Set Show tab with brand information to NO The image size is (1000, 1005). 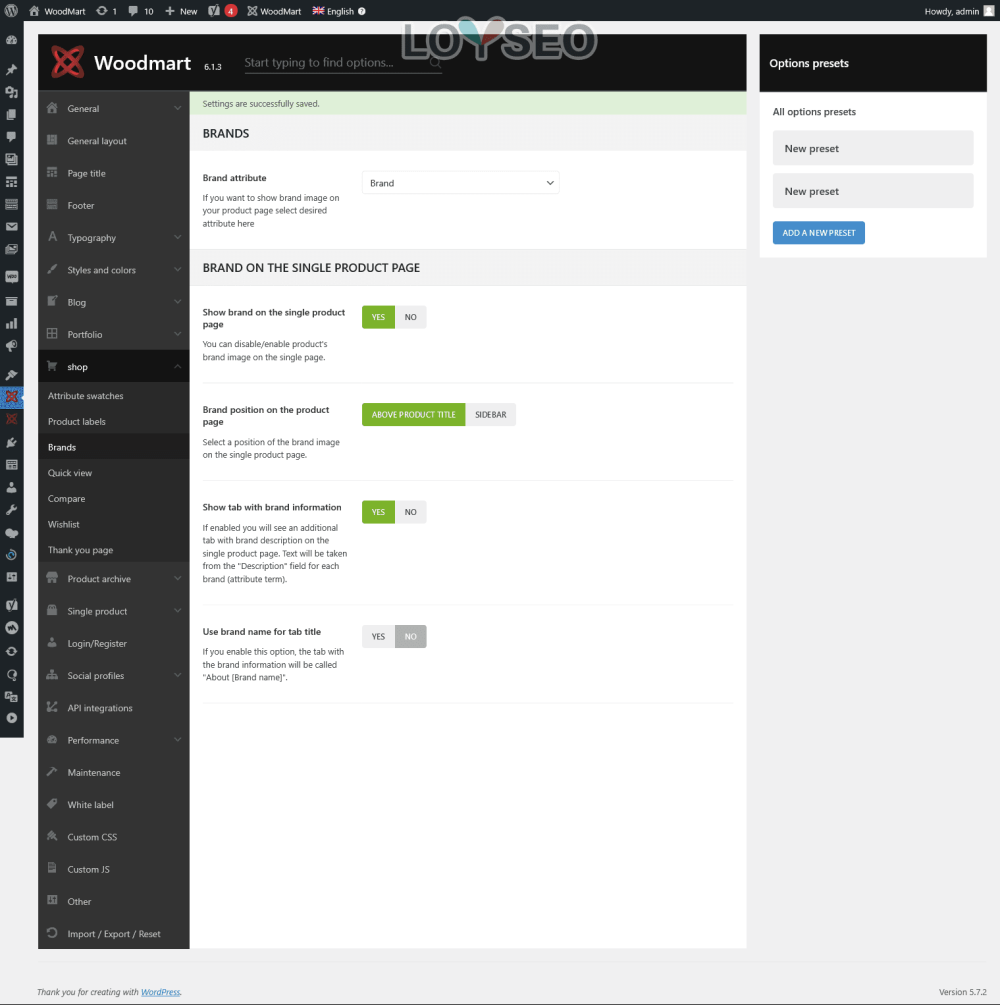click(410, 512)
